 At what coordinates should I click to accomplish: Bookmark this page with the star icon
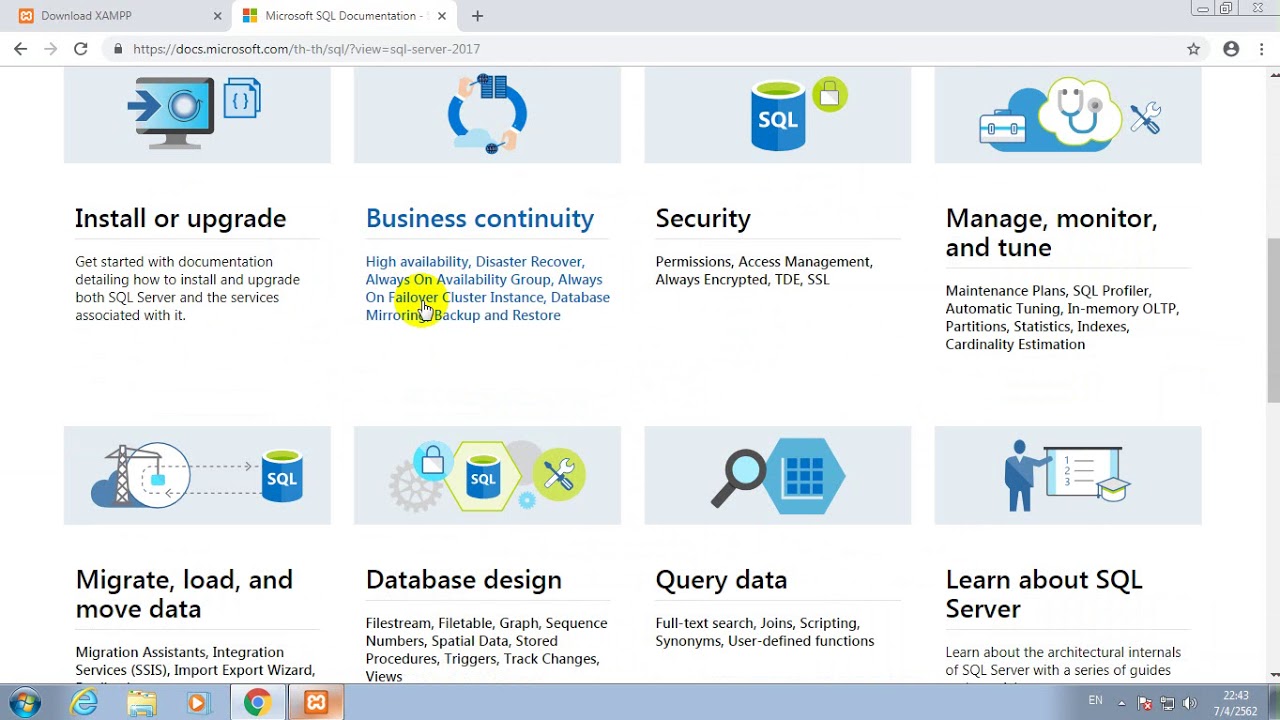[1193, 49]
